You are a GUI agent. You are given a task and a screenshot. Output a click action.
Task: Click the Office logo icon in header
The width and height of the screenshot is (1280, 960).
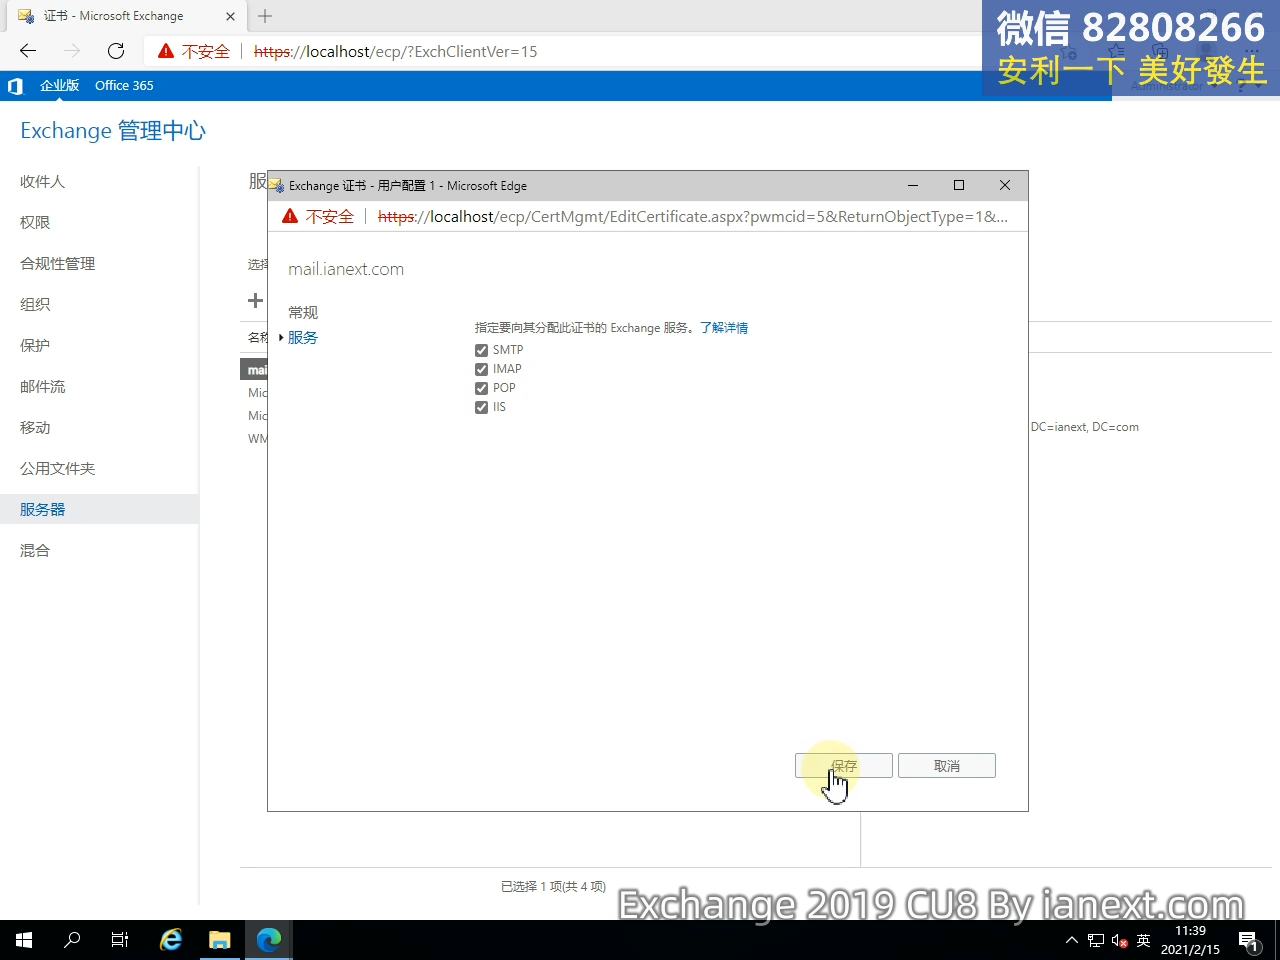click(x=15, y=86)
